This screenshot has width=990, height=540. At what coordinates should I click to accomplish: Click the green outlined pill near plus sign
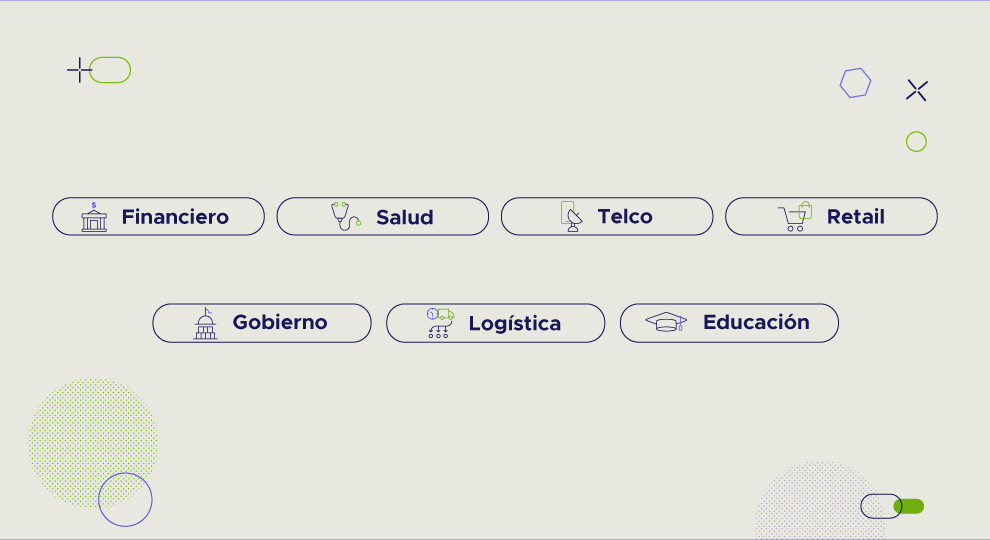(110, 70)
